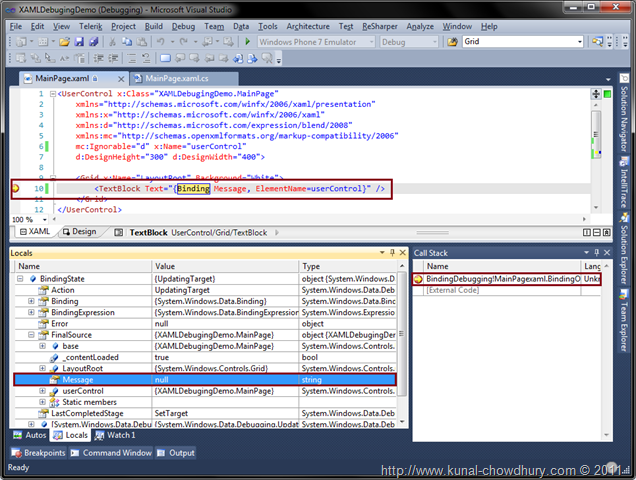Switch to the Design view tab
Viewport: 636px width, 480px height.
tap(80, 232)
